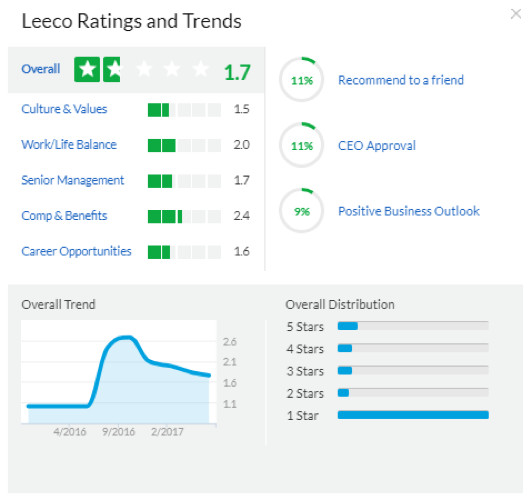The image size is (532, 500).
Task: Click the half-filled second overall star
Action: pyautogui.click(x=112, y=70)
